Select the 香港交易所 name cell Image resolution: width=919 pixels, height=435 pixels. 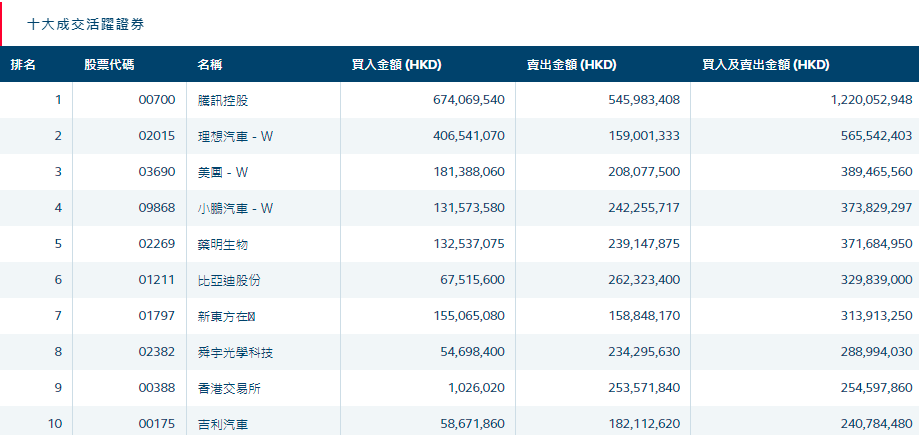[x=229, y=388]
